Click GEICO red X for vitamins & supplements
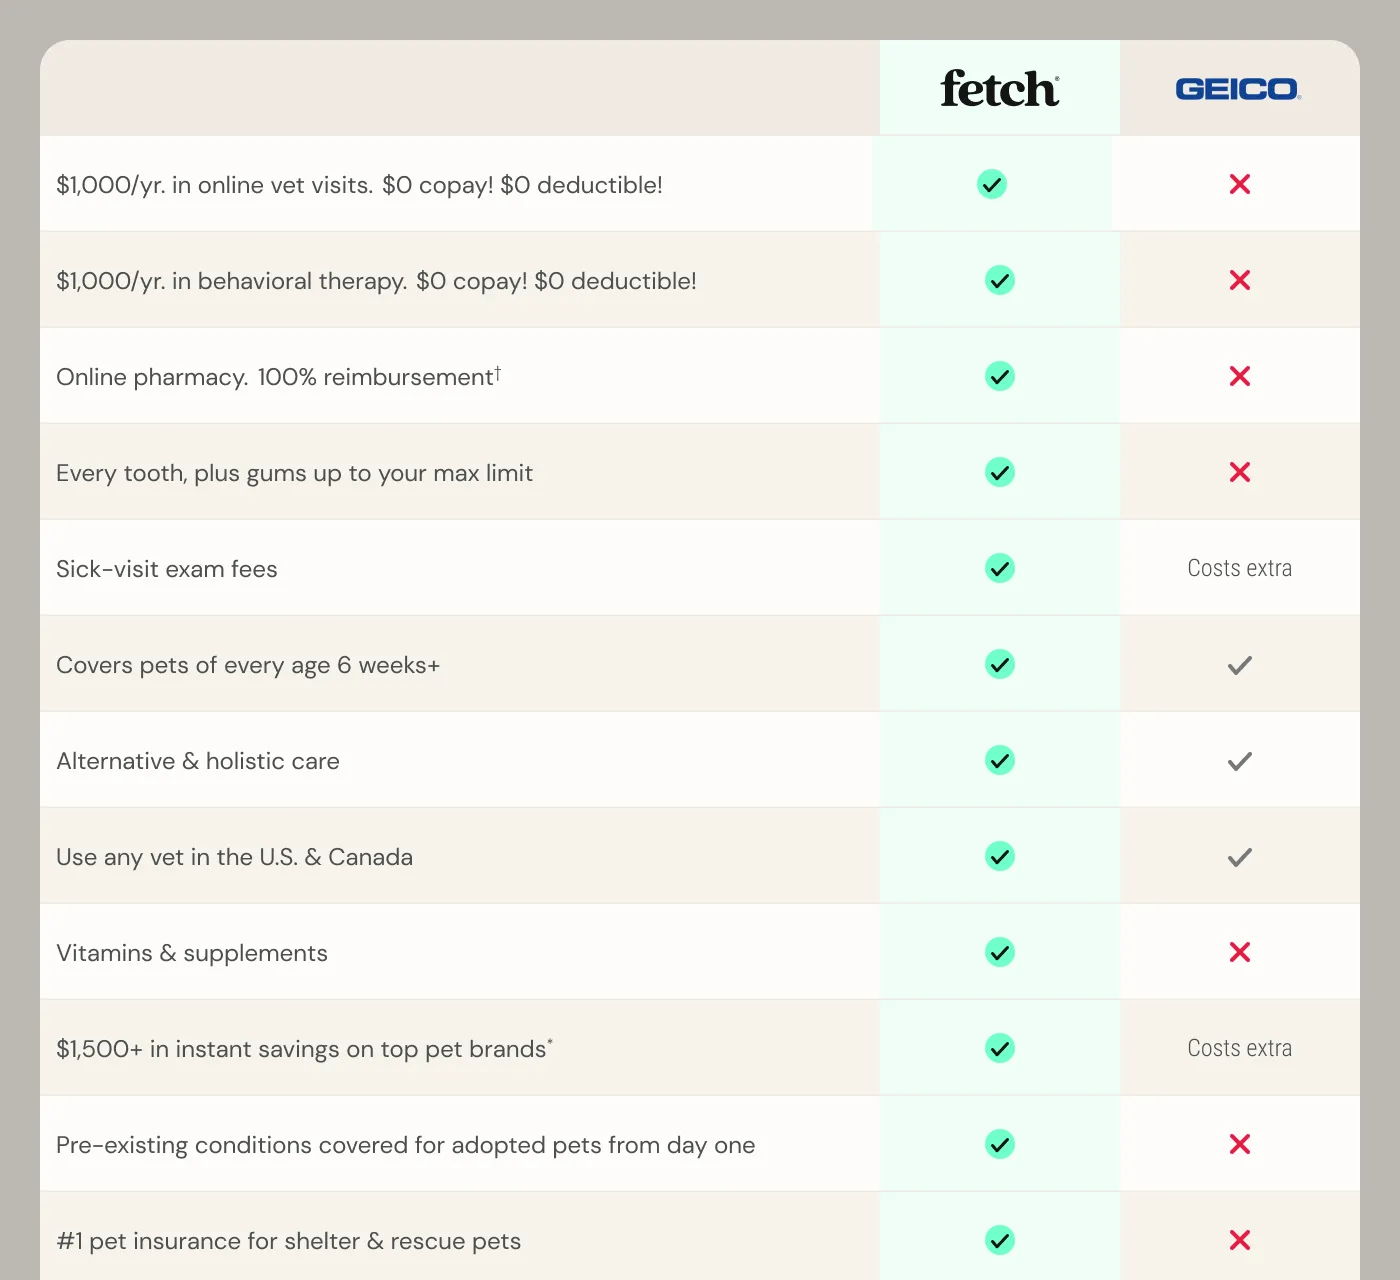The image size is (1400, 1280). pos(1240,952)
